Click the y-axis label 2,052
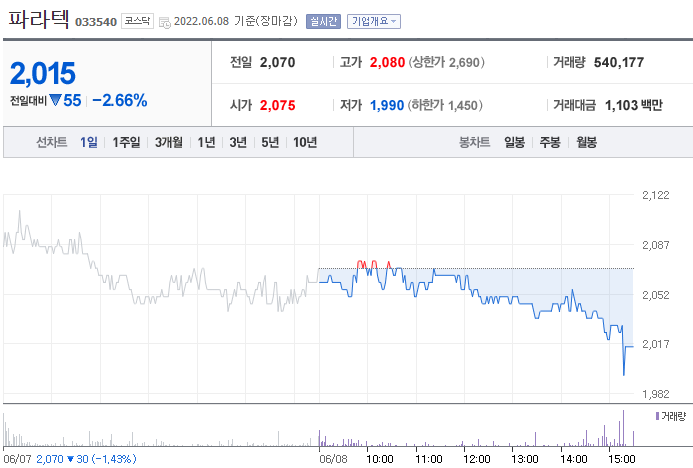Screen dimensions: 693x468 (x=655, y=295)
